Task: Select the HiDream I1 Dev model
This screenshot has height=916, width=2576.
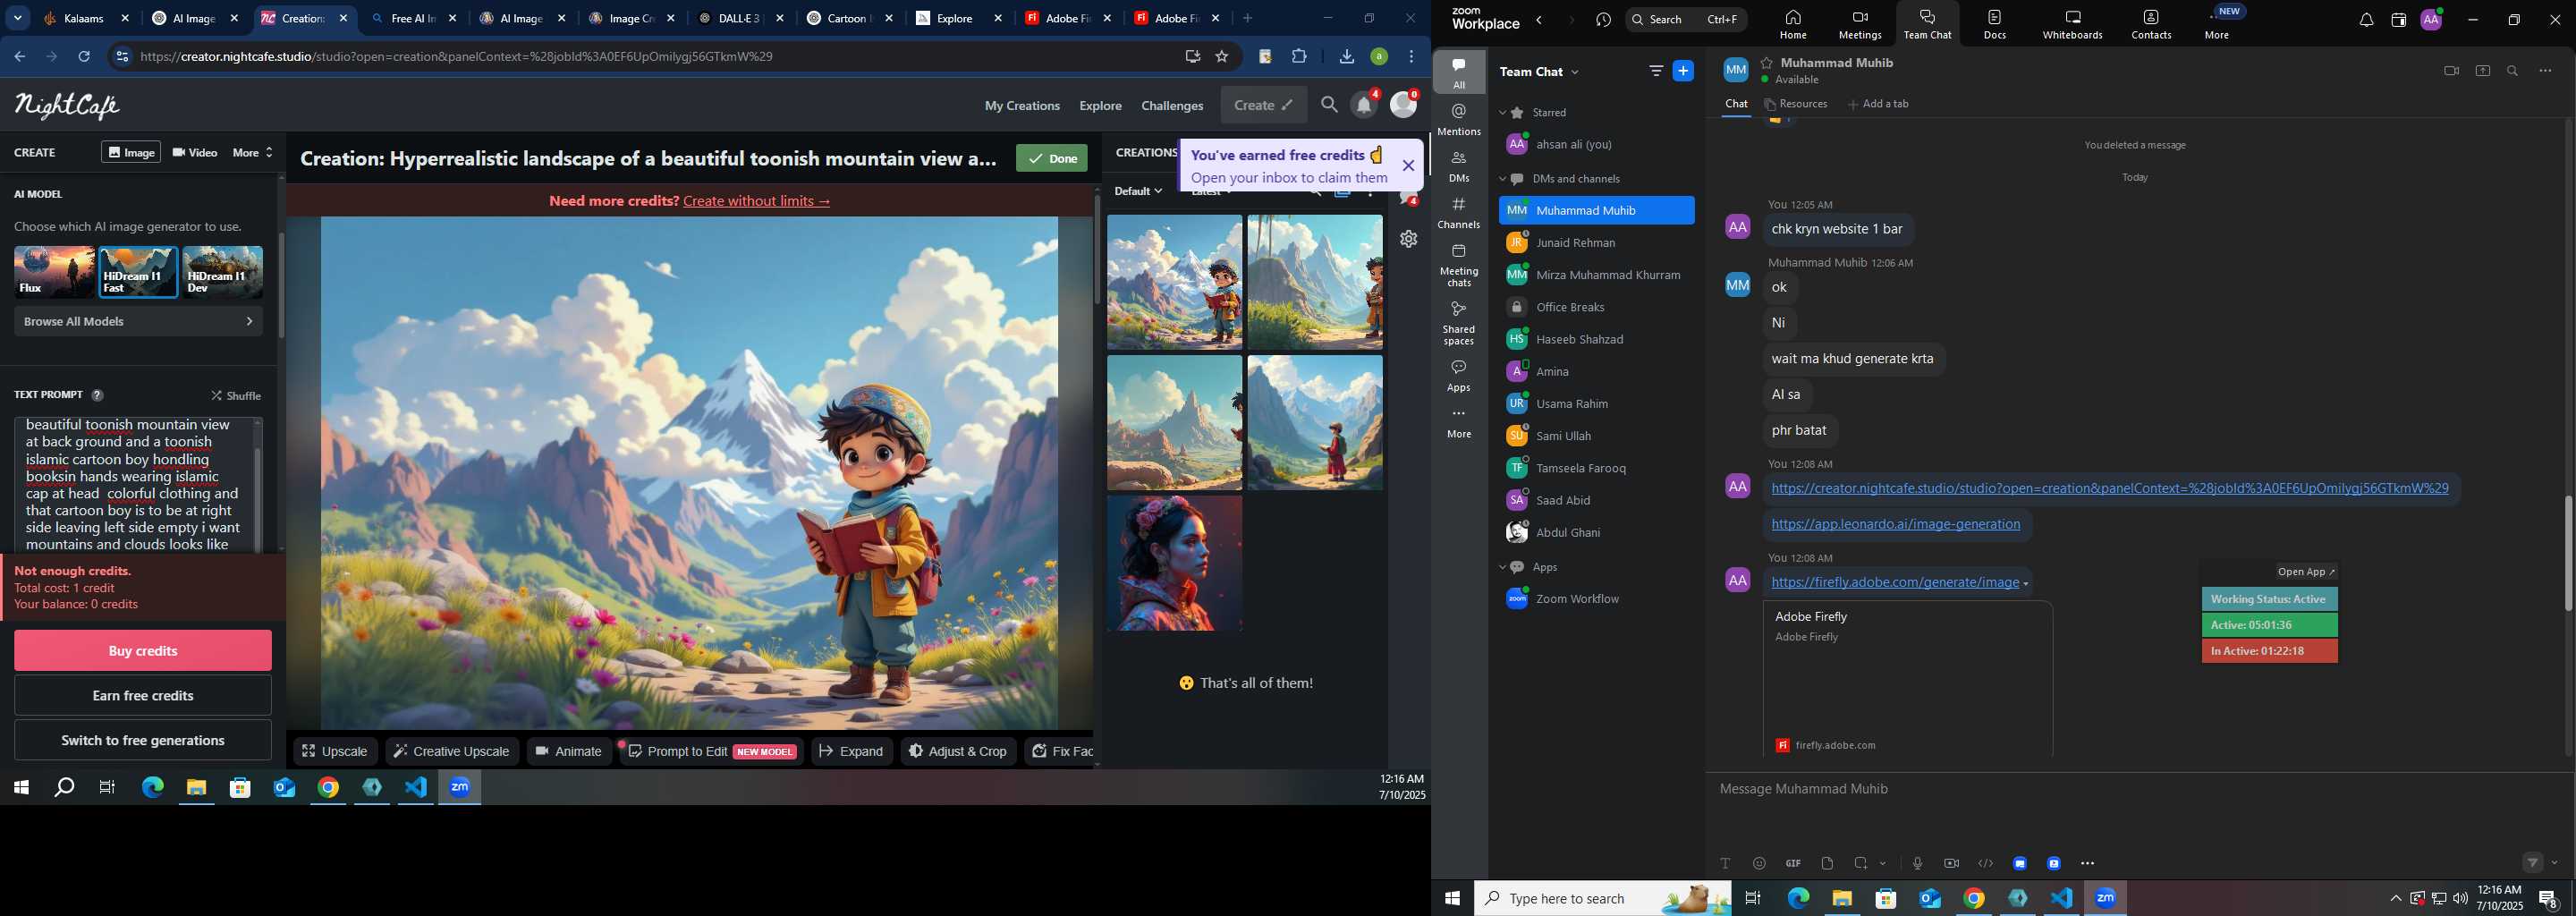Action: [x=223, y=272]
